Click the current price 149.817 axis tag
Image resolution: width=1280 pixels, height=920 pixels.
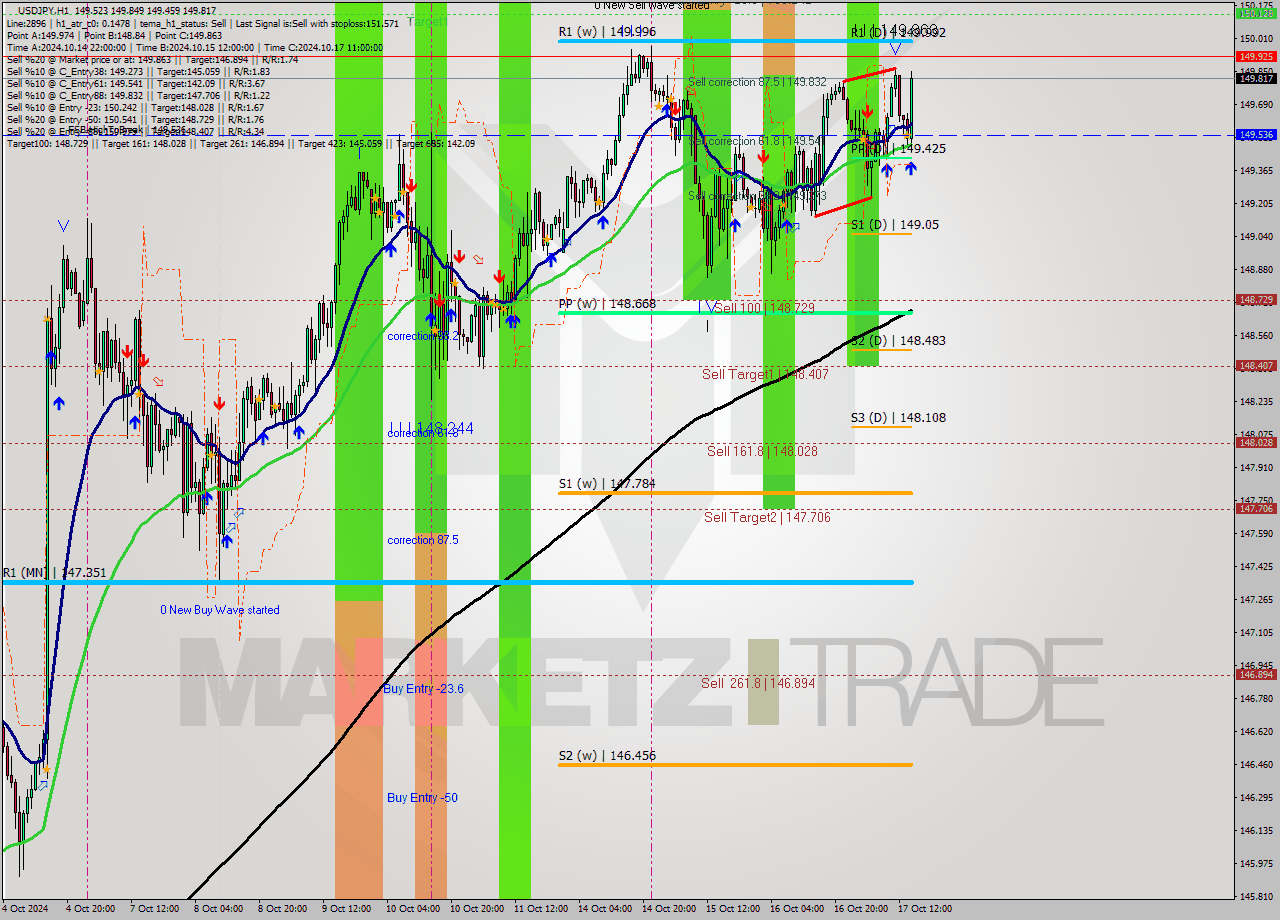click(1256, 78)
